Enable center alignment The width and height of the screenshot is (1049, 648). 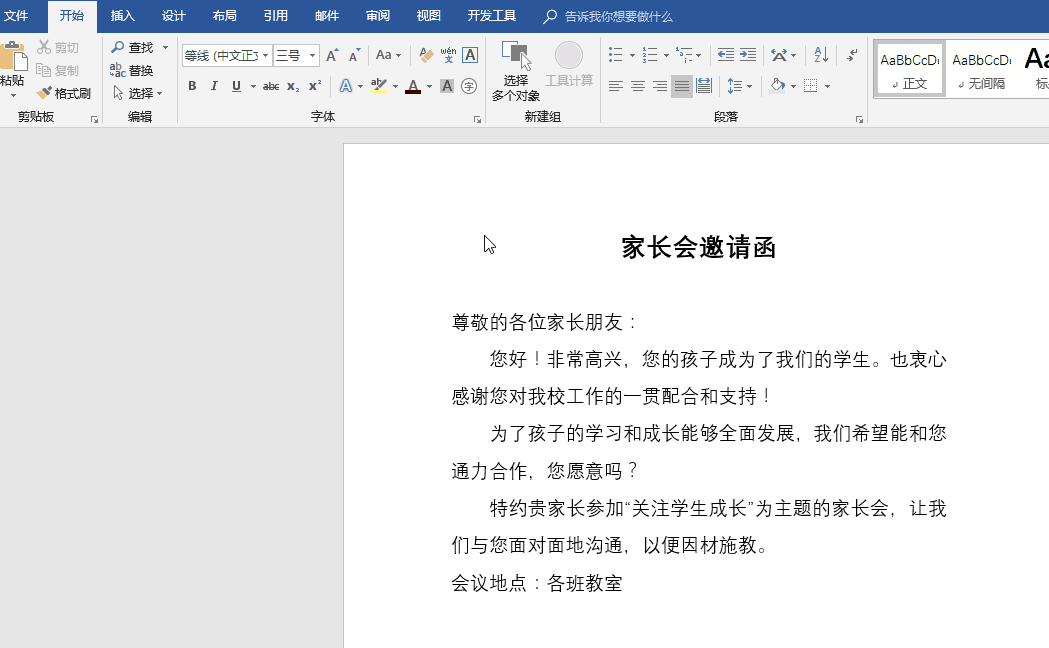coord(637,85)
